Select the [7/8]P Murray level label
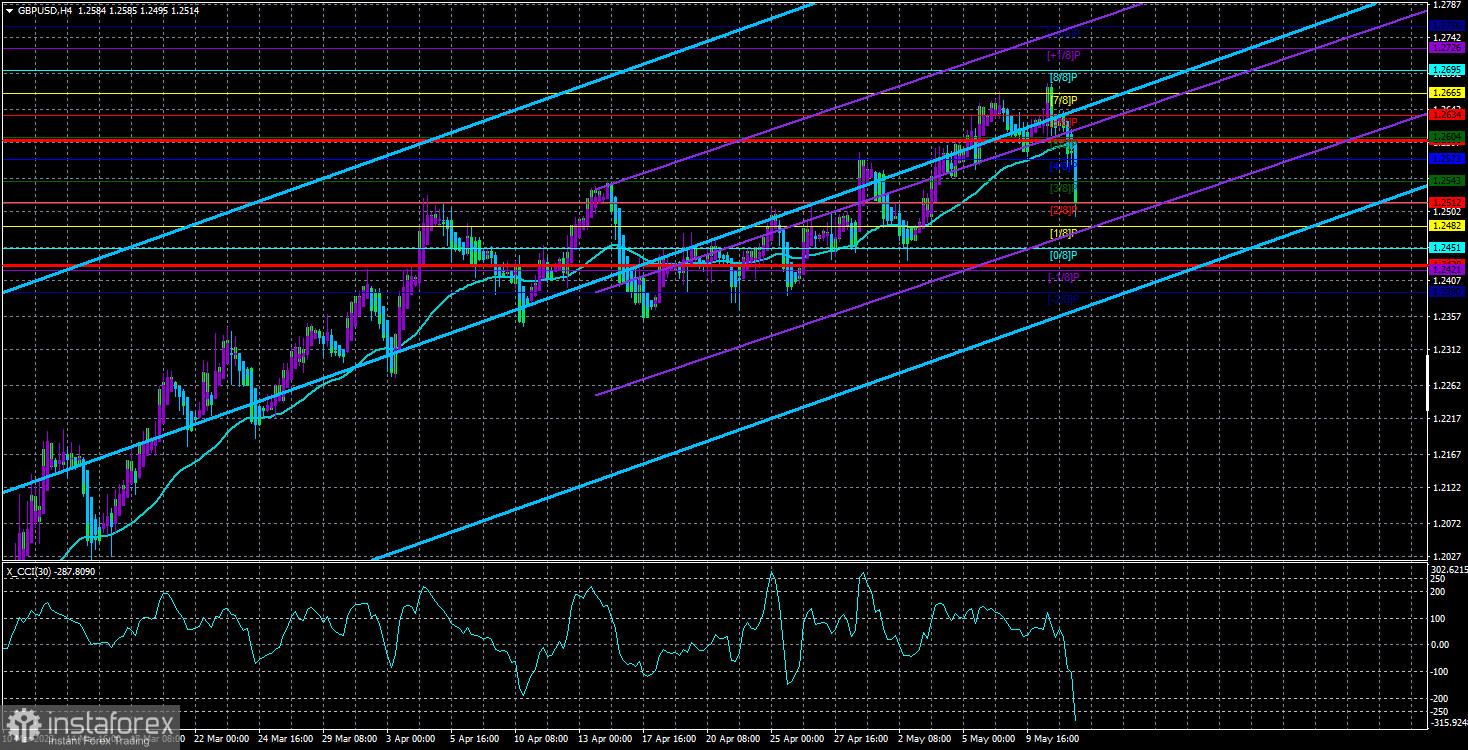Image resolution: width=1468 pixels, height=750 pixels. click(1063, 100)
